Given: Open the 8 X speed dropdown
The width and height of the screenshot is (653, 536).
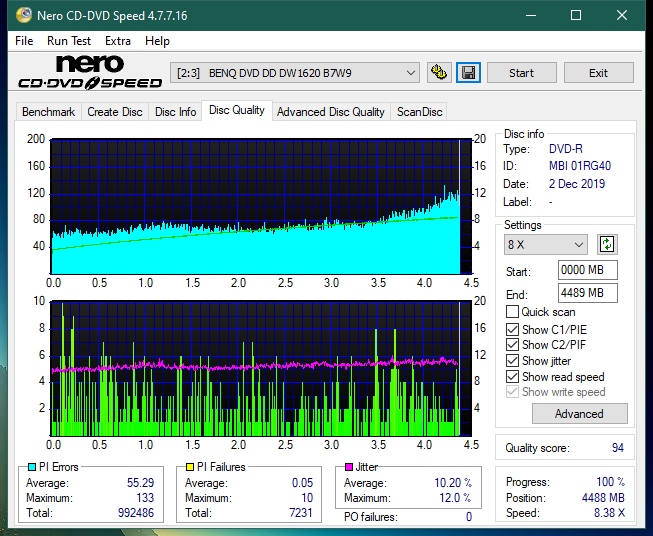Looking at the screenshot, I should pos(546,244).
